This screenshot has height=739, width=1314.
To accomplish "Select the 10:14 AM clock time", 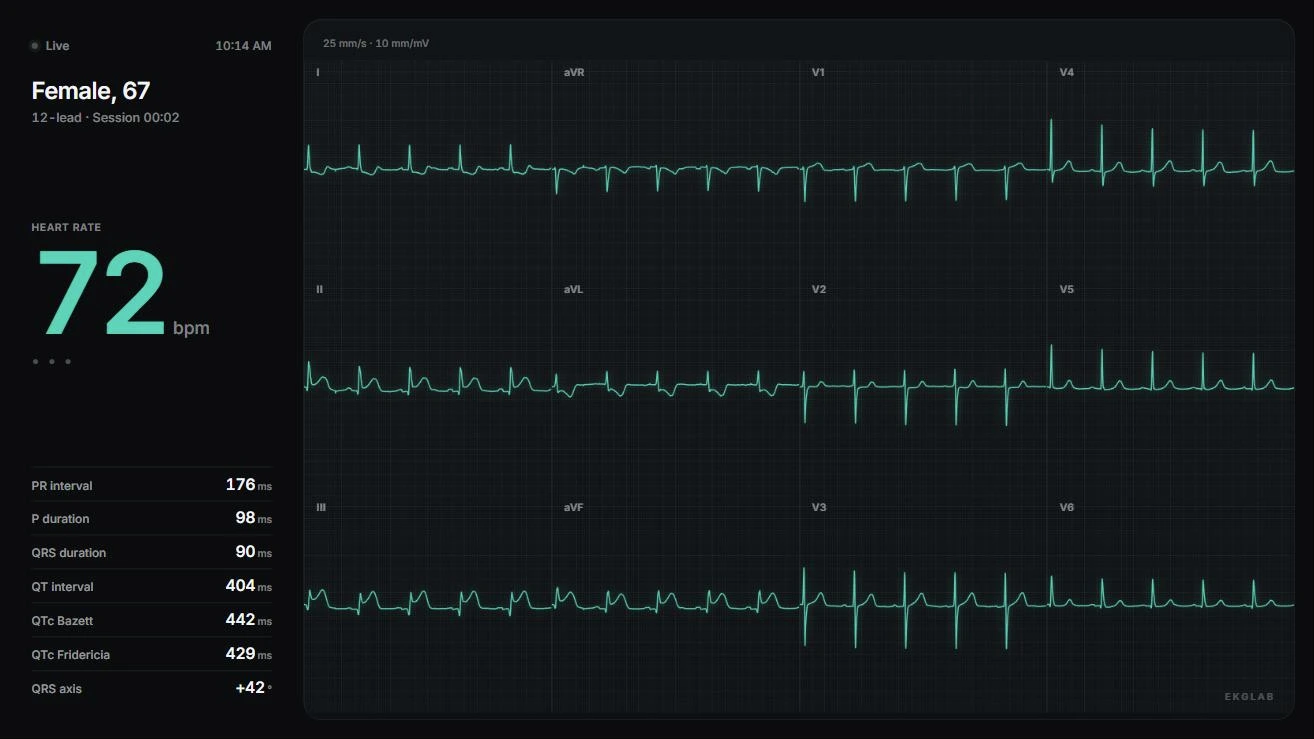I will pos(243,46).
